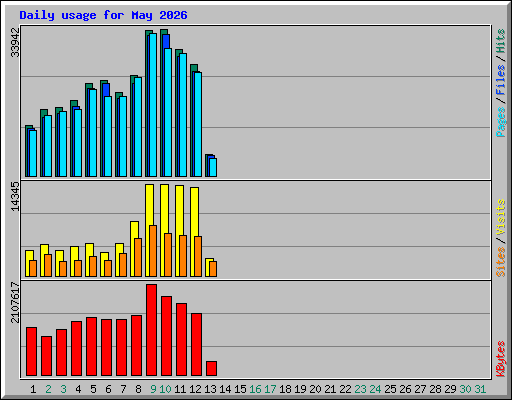Select day 14 on the x-axis
This screenshot has width=512, height=400.
pos(225,389)
